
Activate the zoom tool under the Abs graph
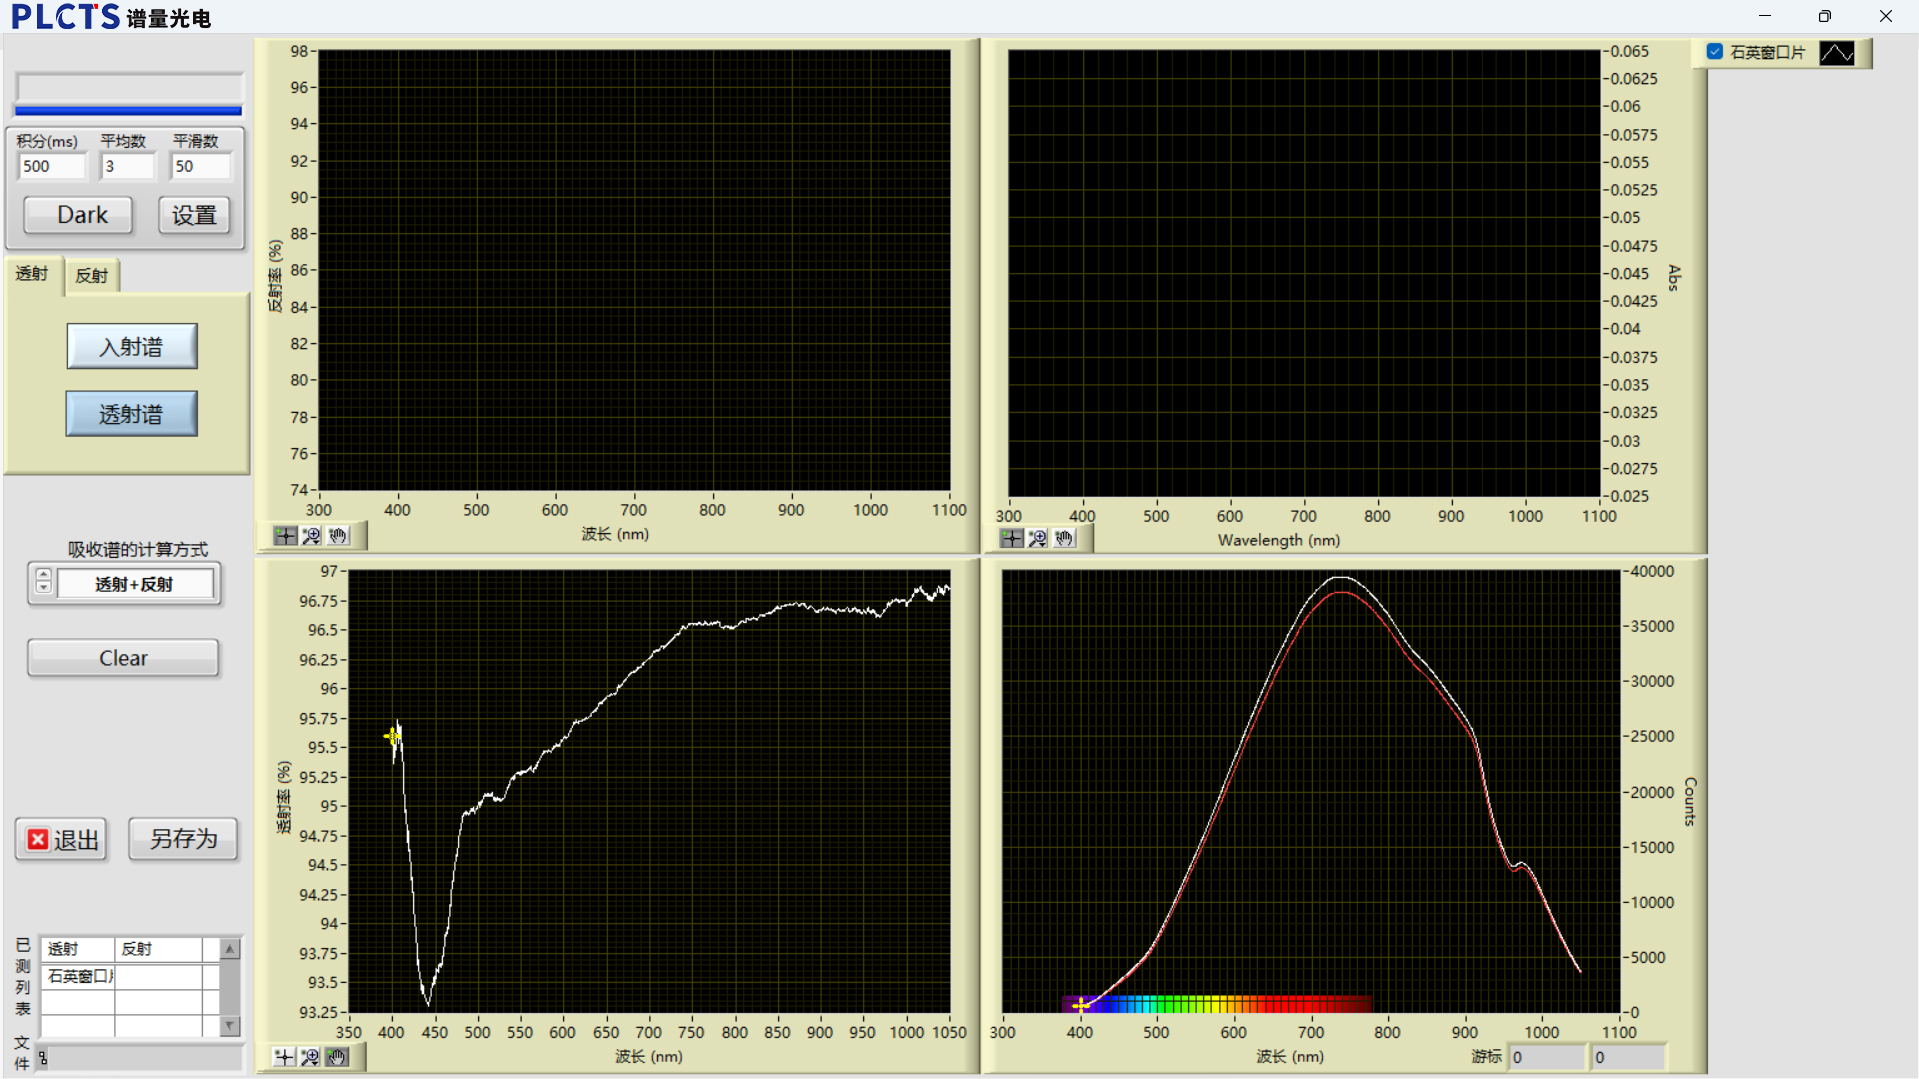point(1038,539)
